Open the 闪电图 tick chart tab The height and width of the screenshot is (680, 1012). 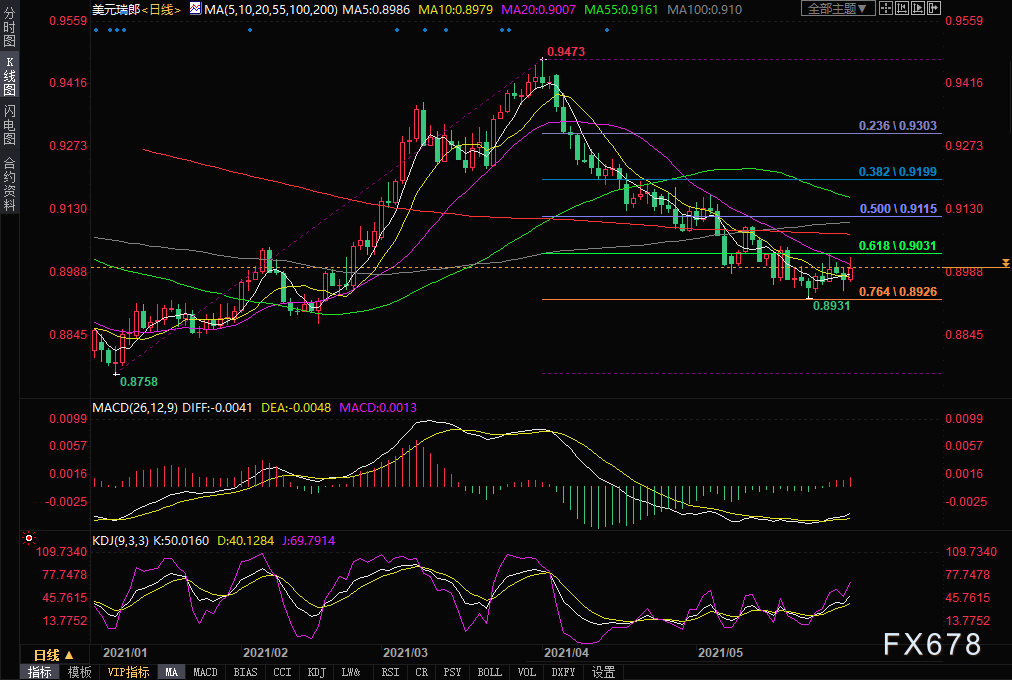tap(9, 125)
